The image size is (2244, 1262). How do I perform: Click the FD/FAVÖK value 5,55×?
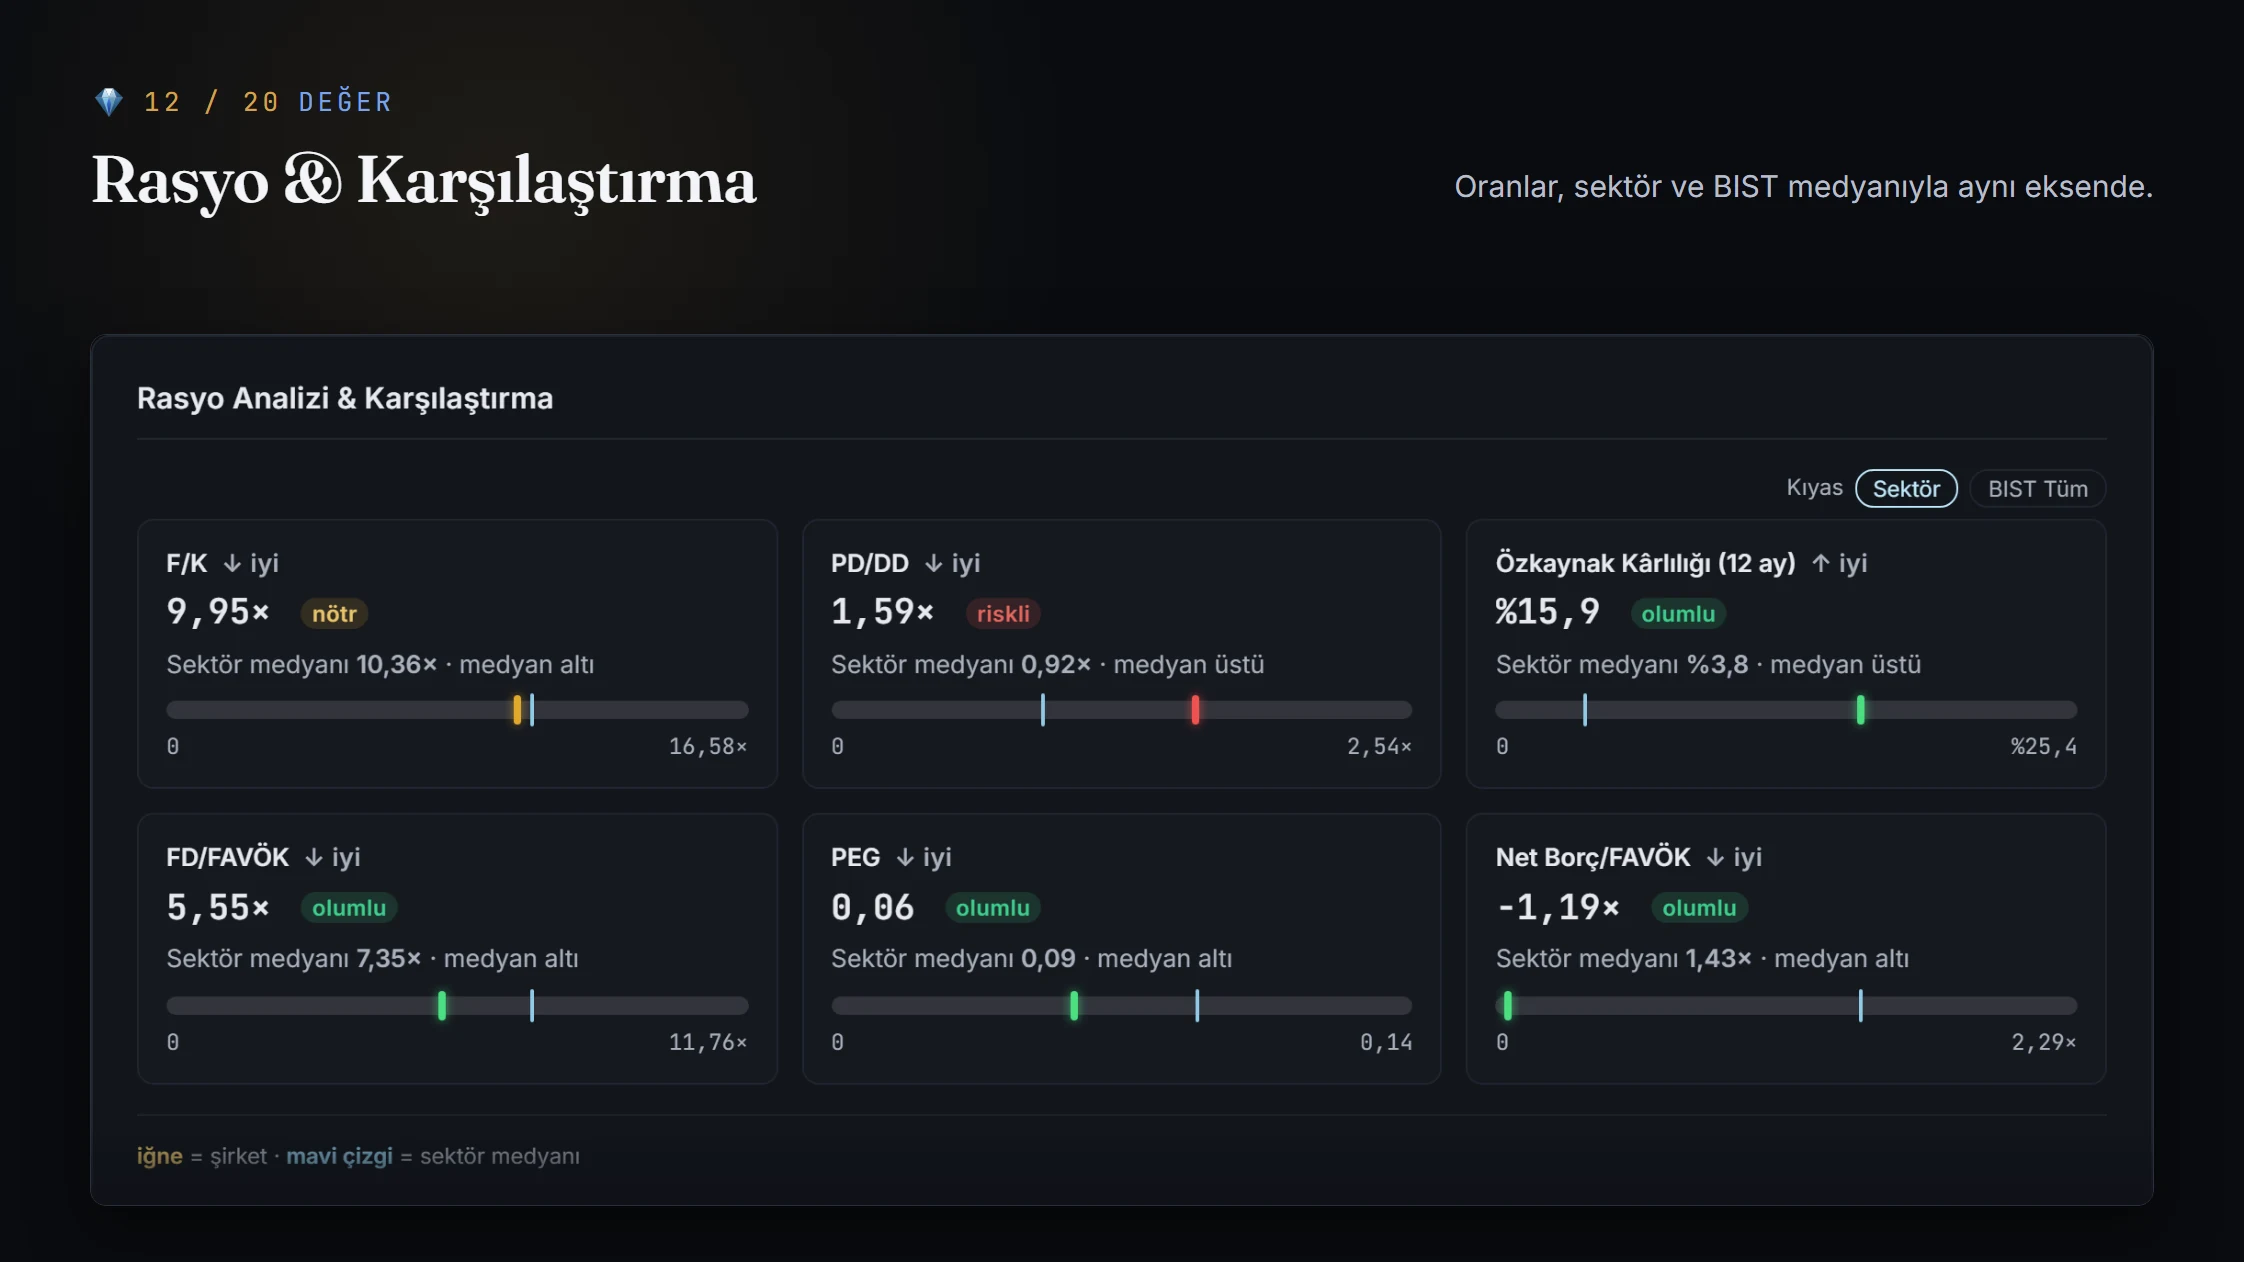[218, 908]
